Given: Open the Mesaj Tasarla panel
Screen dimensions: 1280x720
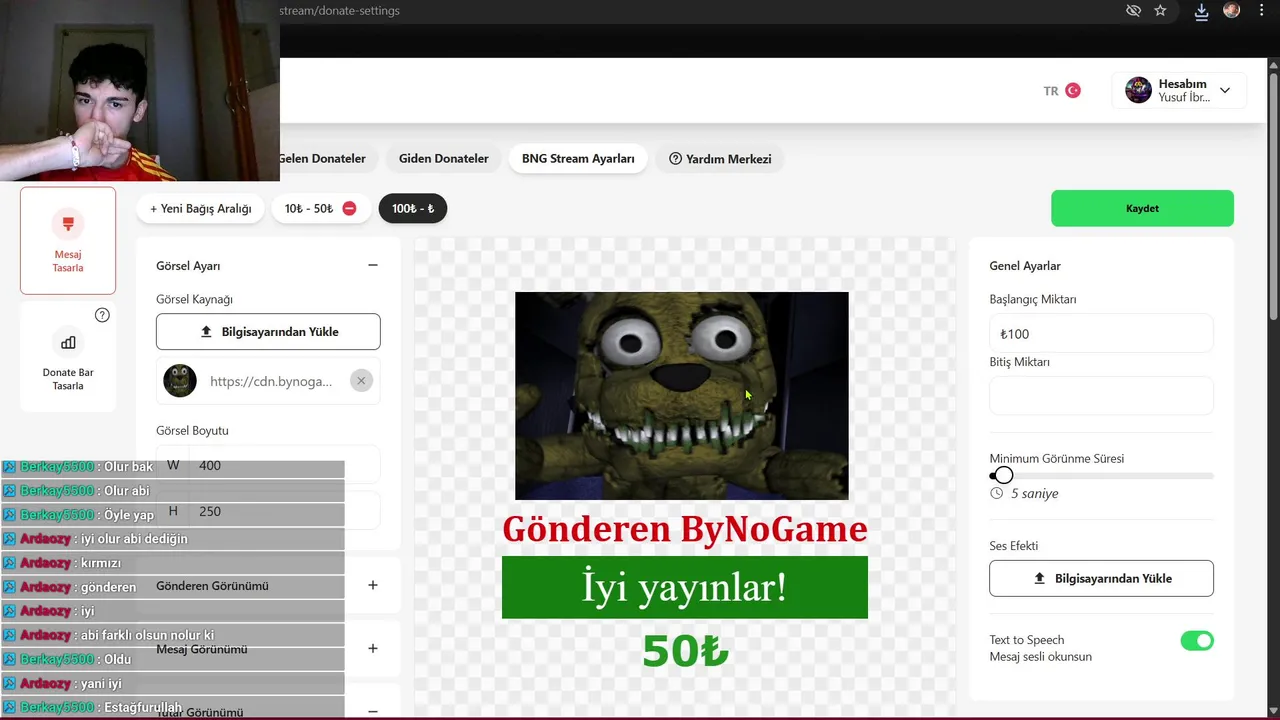Looking at the screenshot, I should pos(68,241).
